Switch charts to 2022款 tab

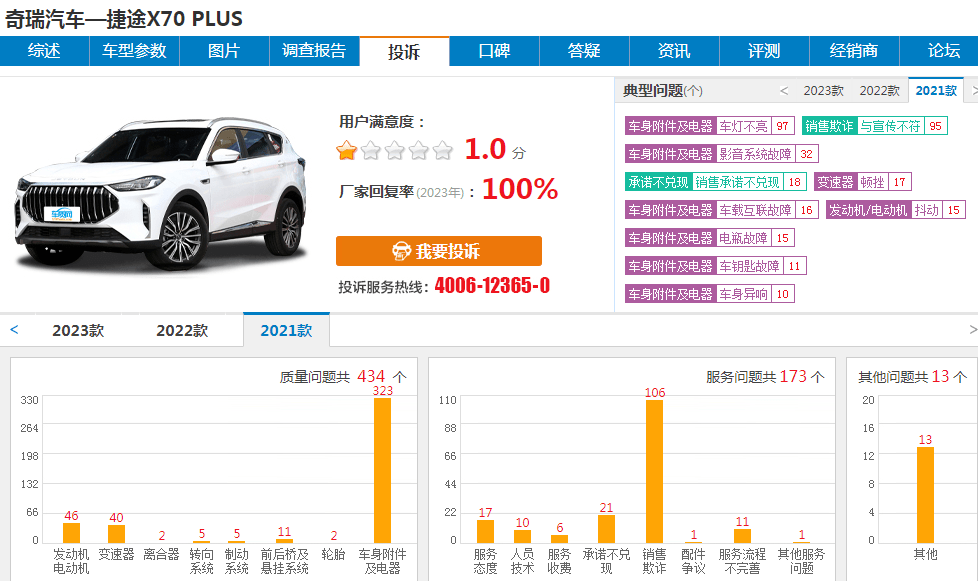pos(182,330)
